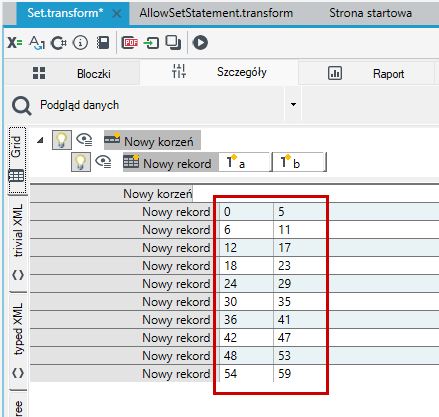Screen dimensions: 439x417
Task: Click cell with value 54
Action: click(246, 374)
